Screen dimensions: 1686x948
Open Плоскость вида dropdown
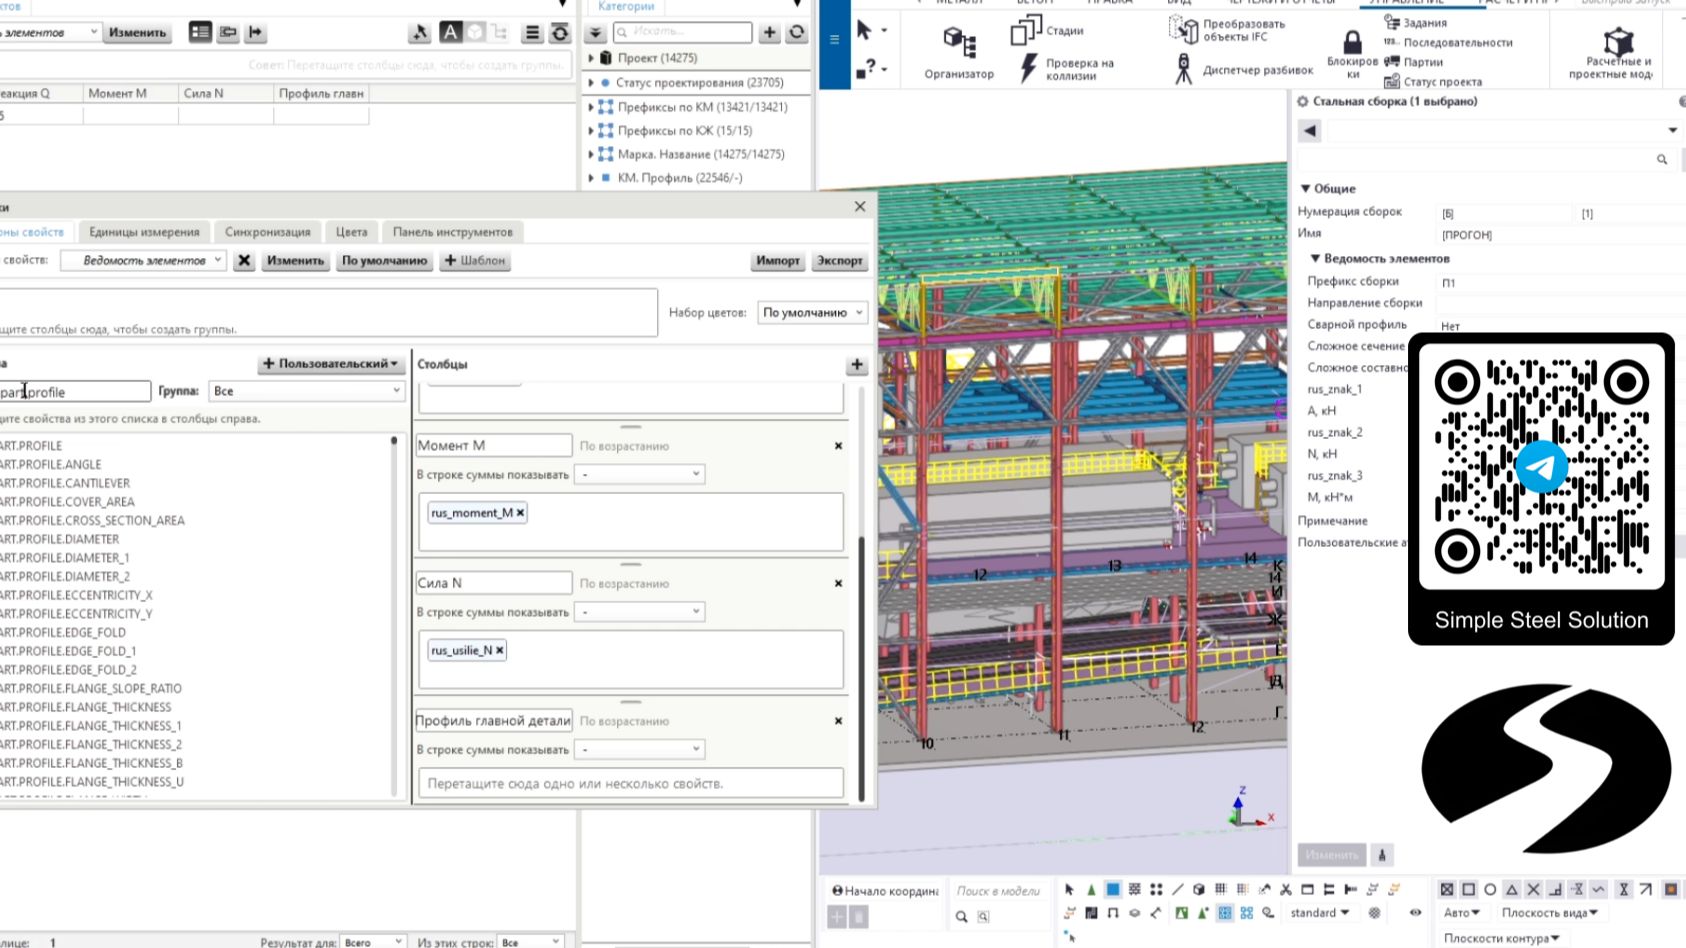pos(1549,912)
